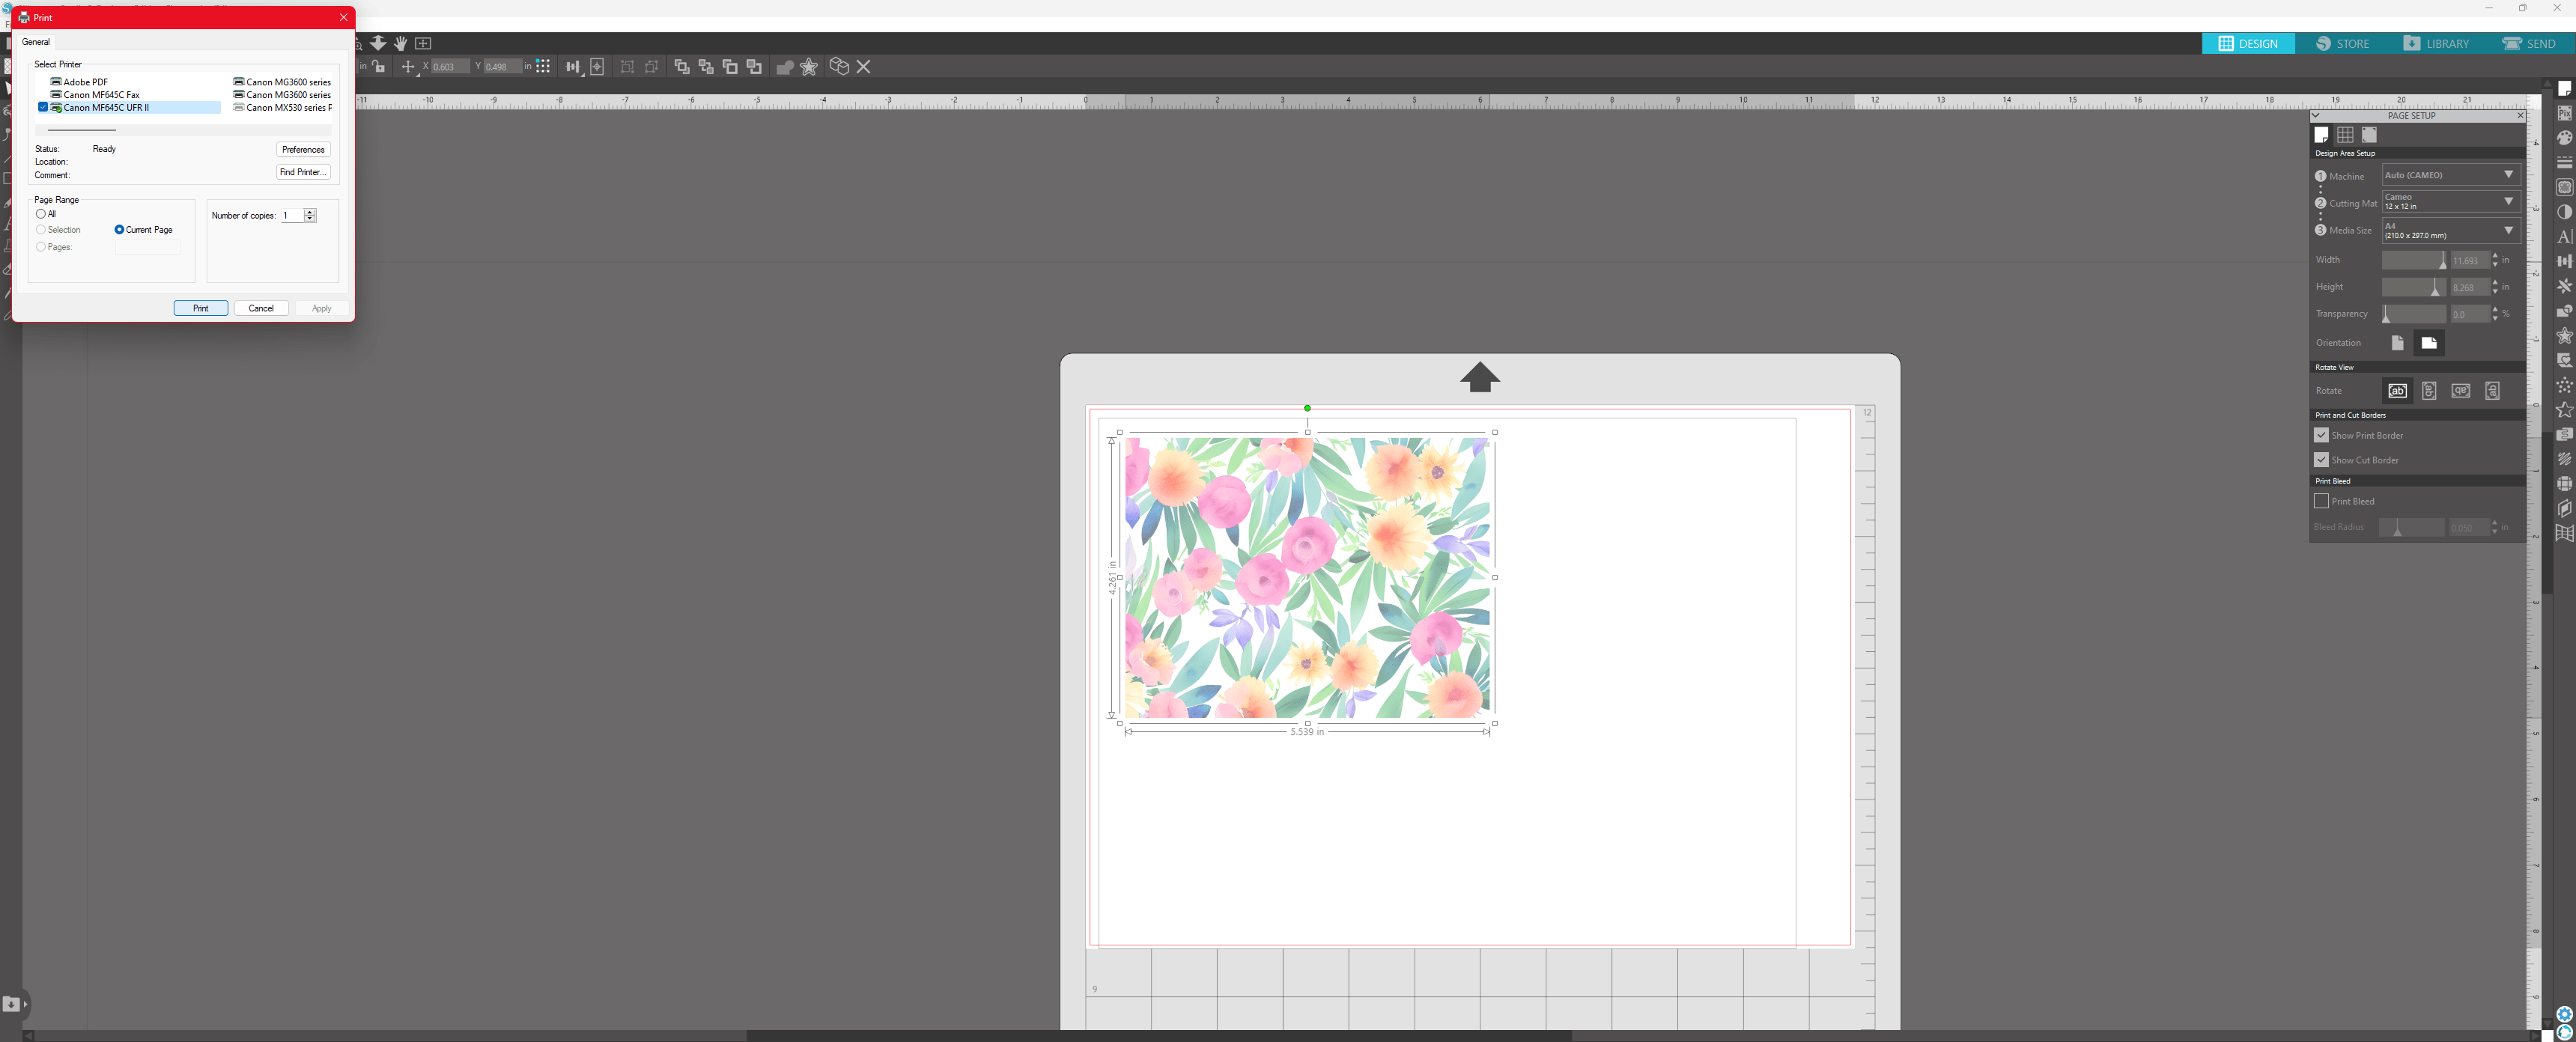
Task: Click the Weld shapes icon
Action: [785, 67]
